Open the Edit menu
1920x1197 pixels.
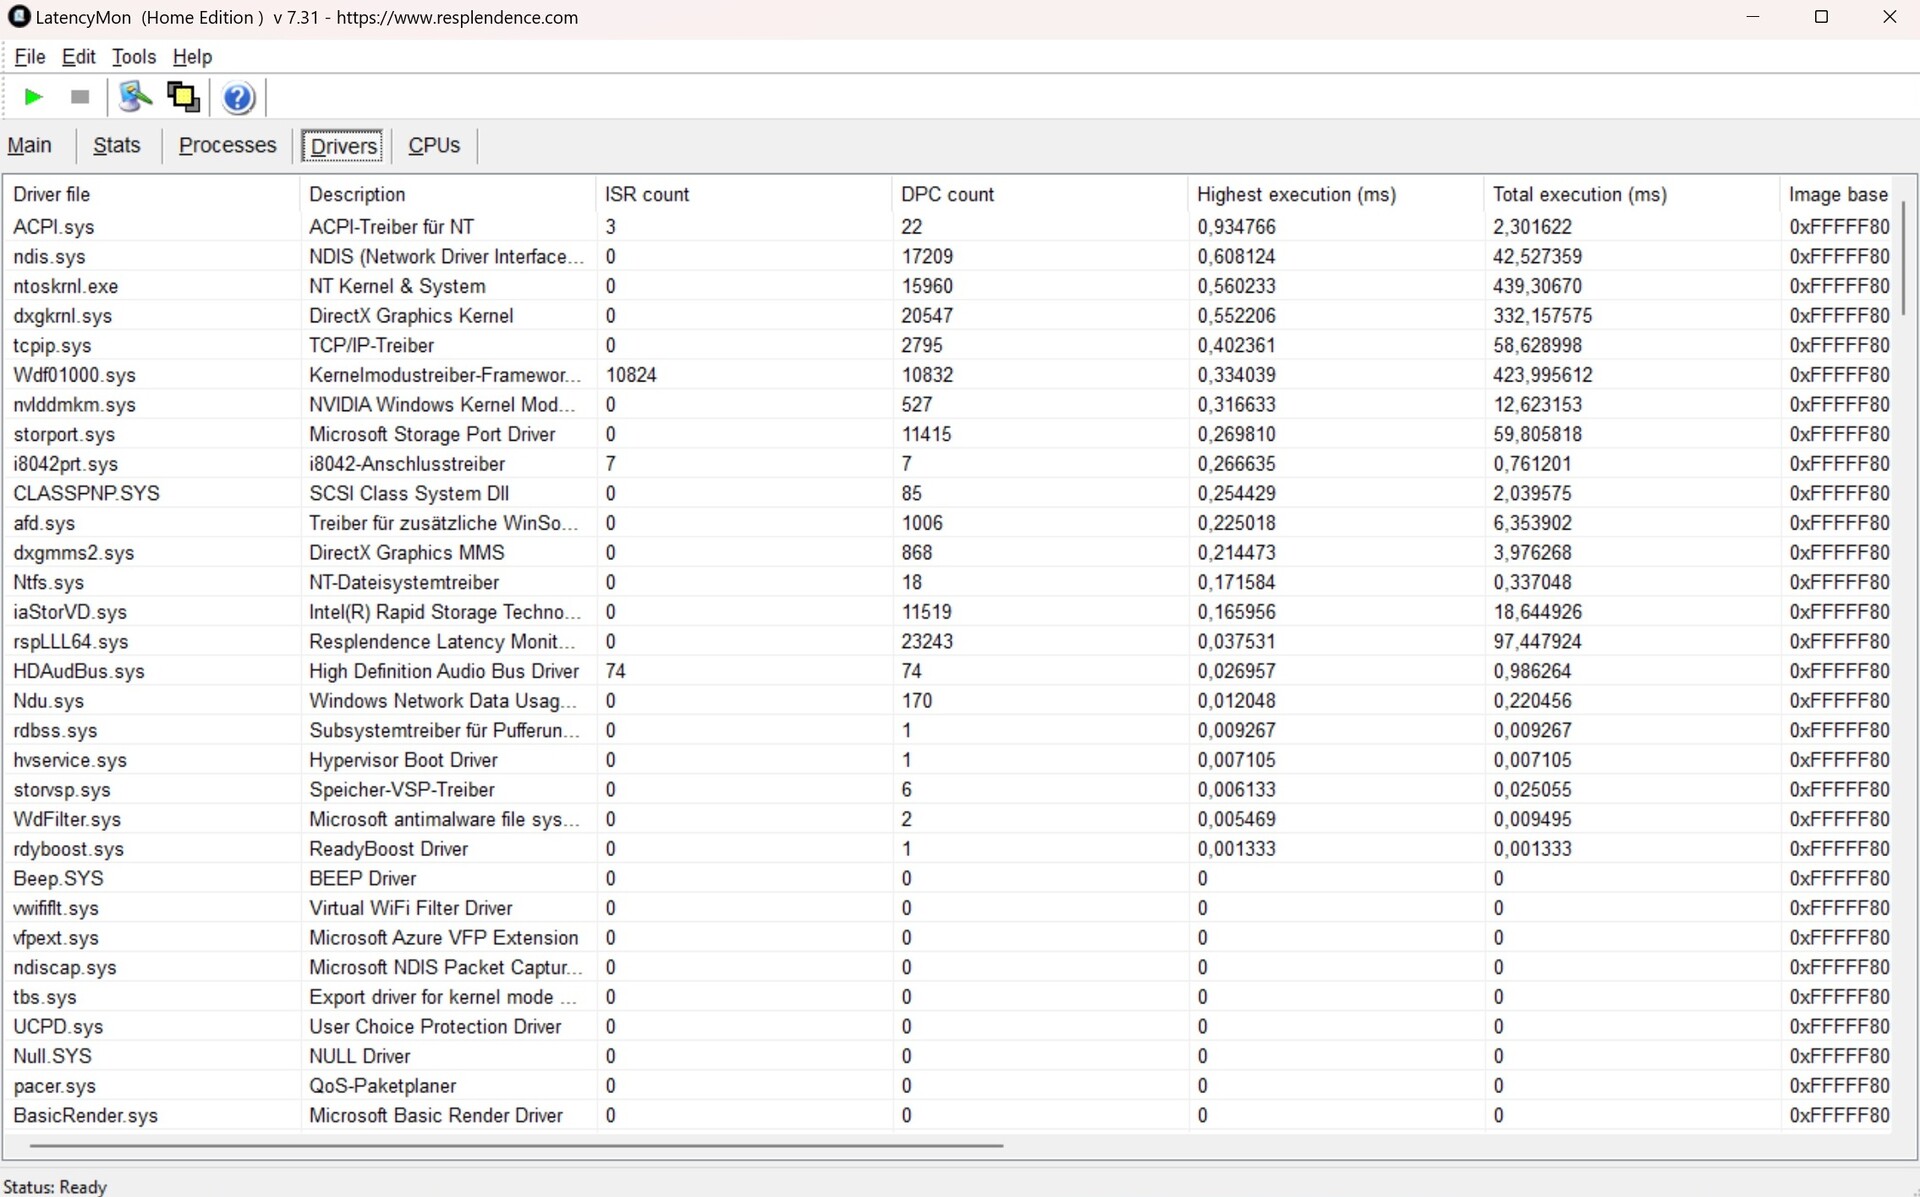(79, 57)
